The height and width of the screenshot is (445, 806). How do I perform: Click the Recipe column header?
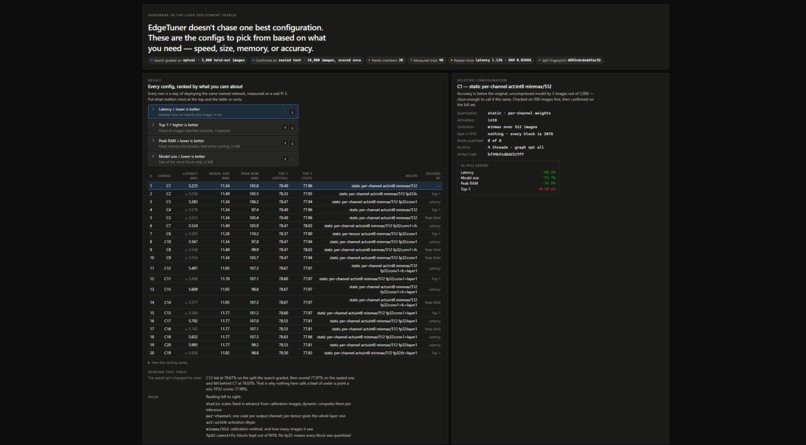pyautogui.click(x=411, y=176)
